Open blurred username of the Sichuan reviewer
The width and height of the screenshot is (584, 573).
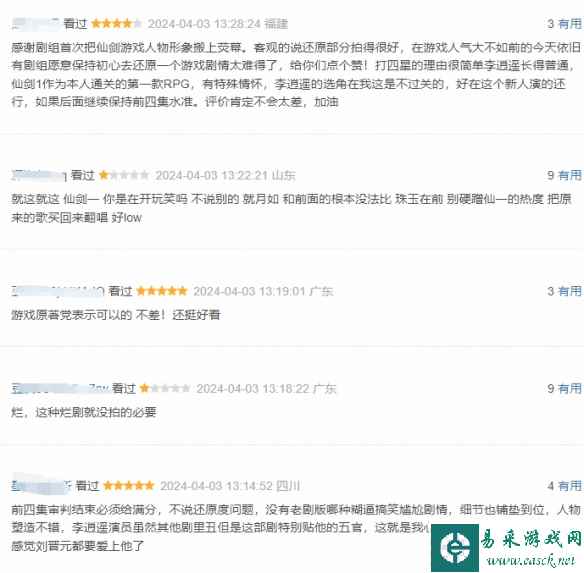pyautogui.click(x=41, y=485)
